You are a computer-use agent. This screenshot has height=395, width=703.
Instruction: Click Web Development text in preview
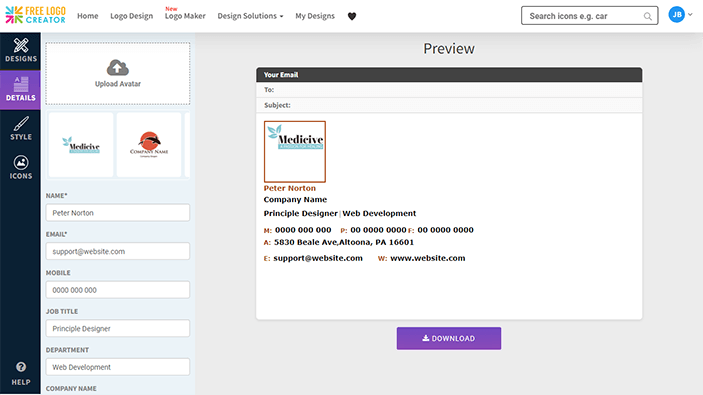(x=379, y=213)
